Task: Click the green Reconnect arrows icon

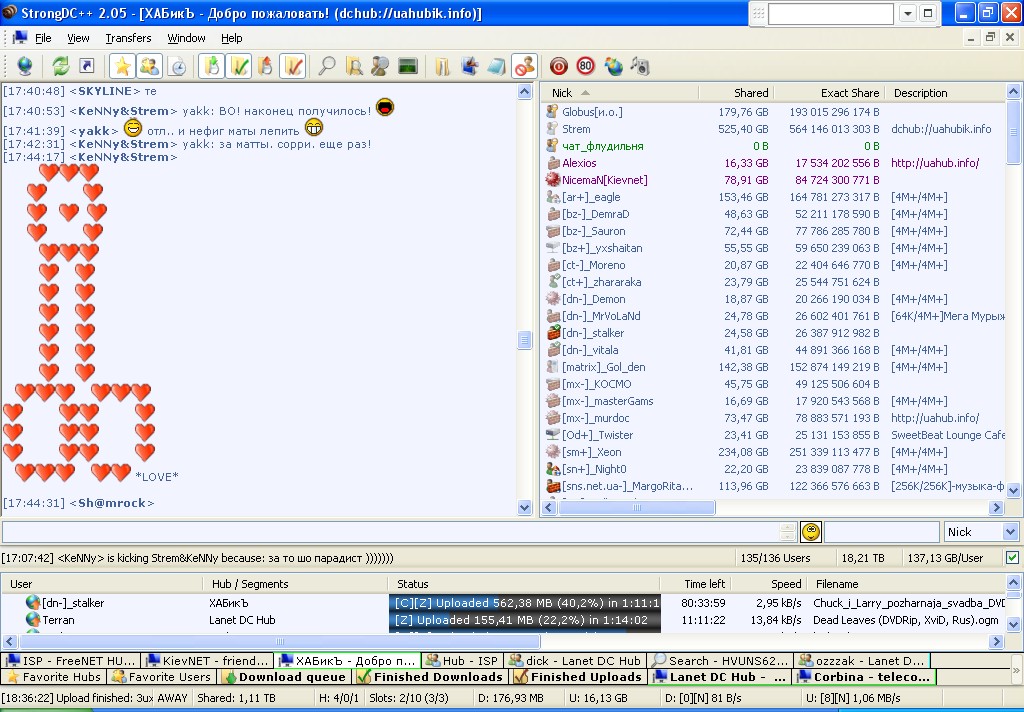Action: tap(61, 66)
